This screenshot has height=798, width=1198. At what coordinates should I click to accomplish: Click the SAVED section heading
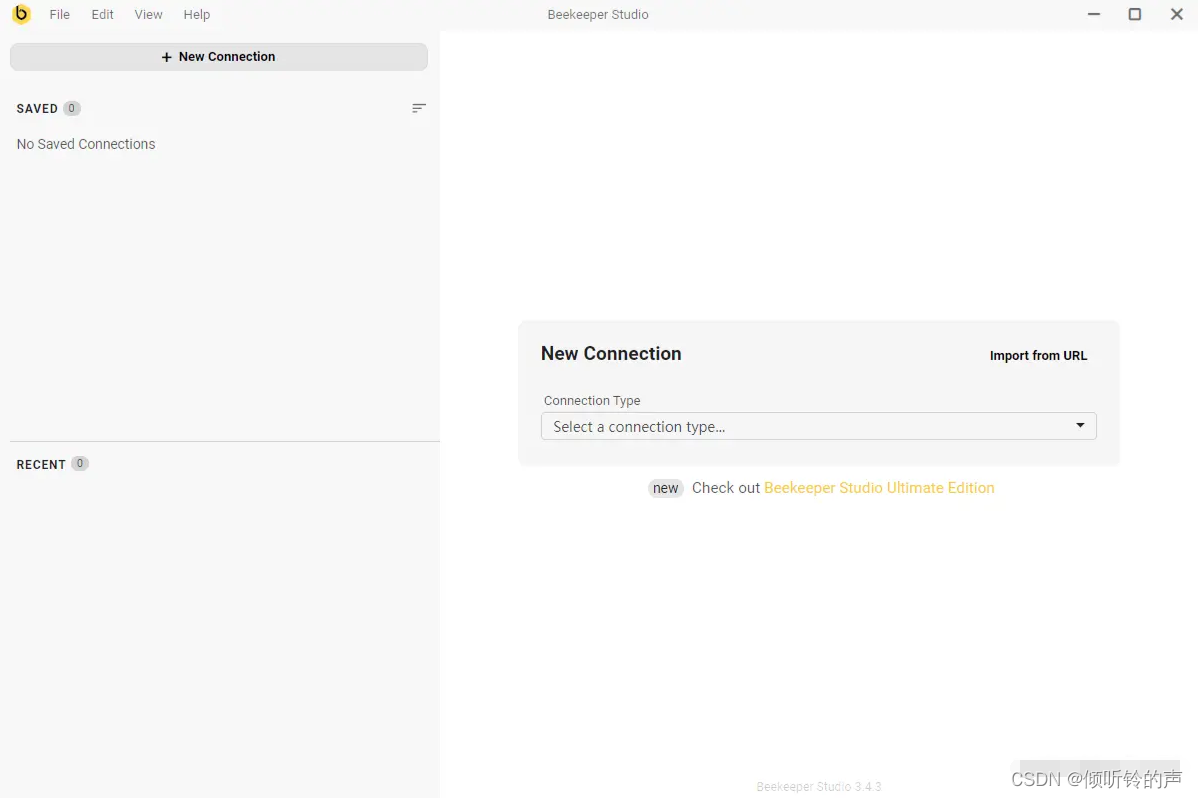37,109
